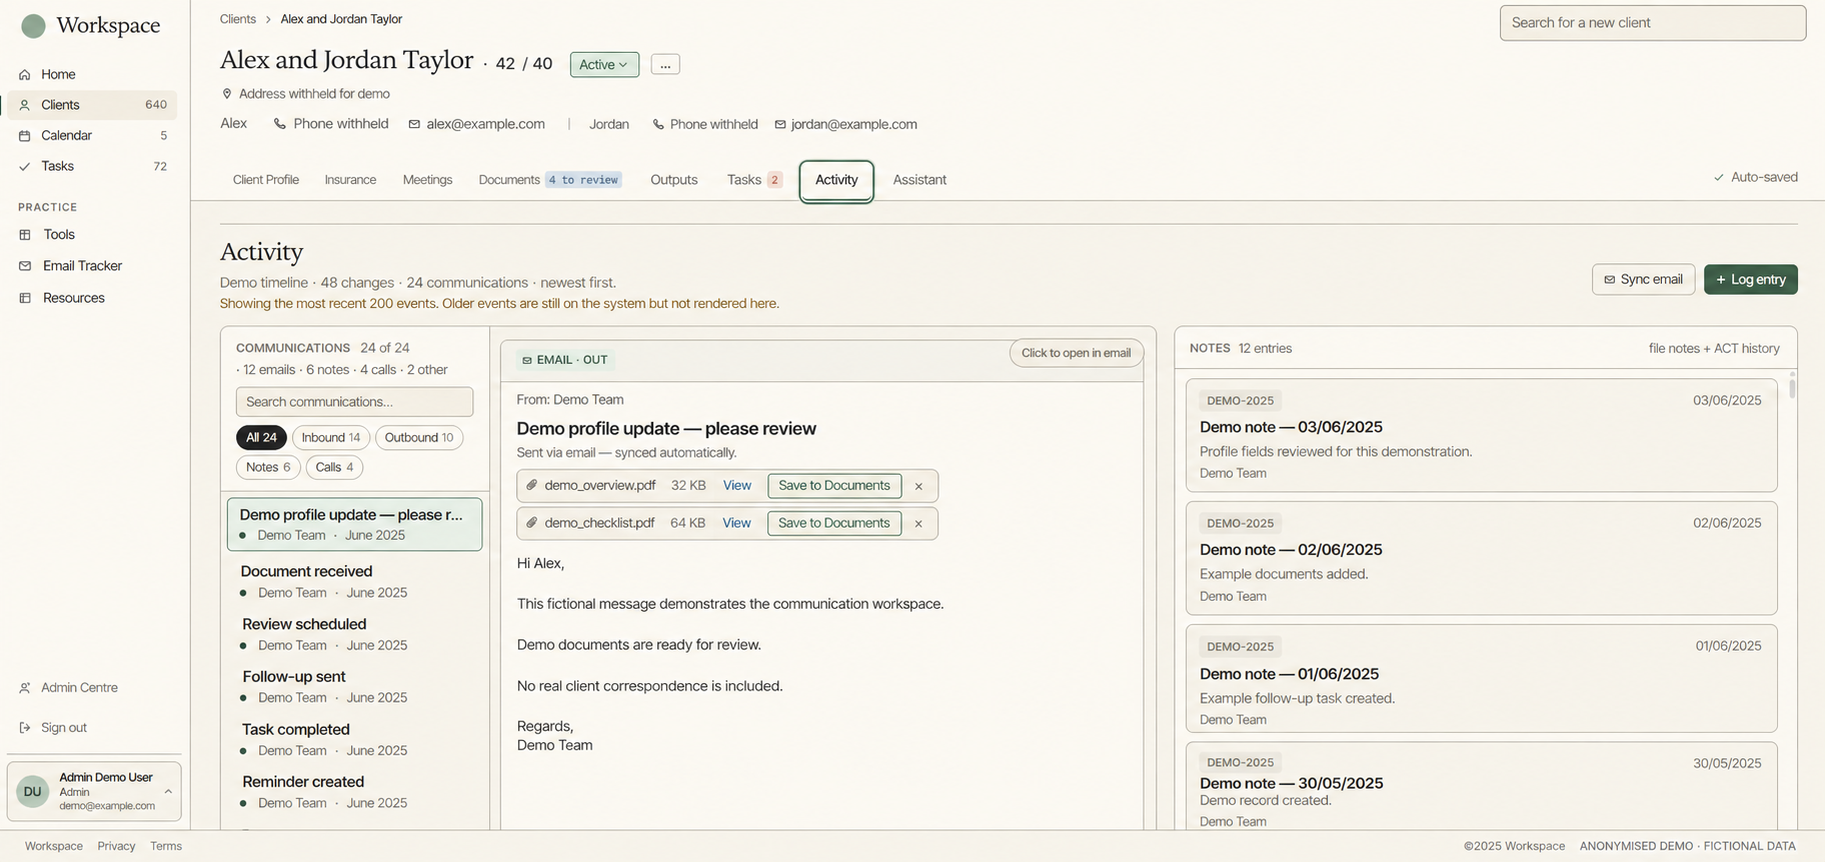This screenshot has width=1825, height=862.
Task: Click the Log entry button
Action: (x=1750, y=280)
